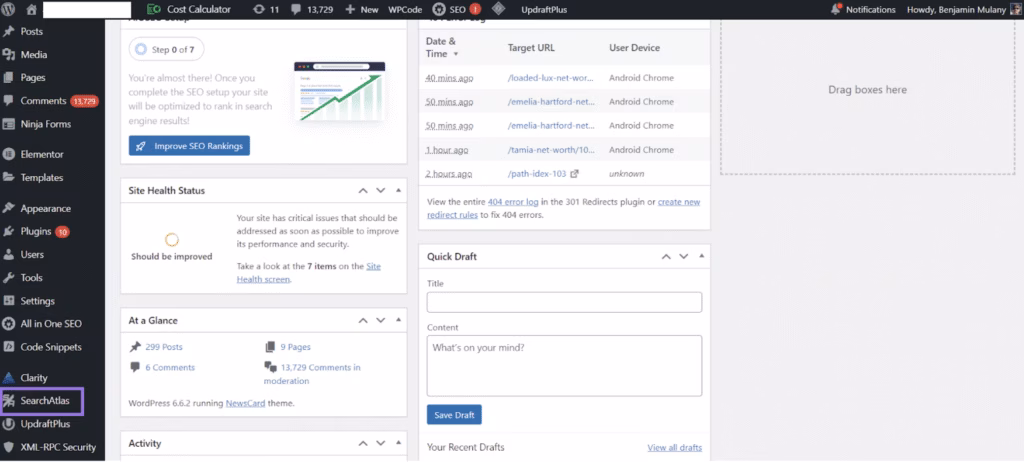Open Plugins in the sidebar
The image size is (1024, 462).
point(35,232)
